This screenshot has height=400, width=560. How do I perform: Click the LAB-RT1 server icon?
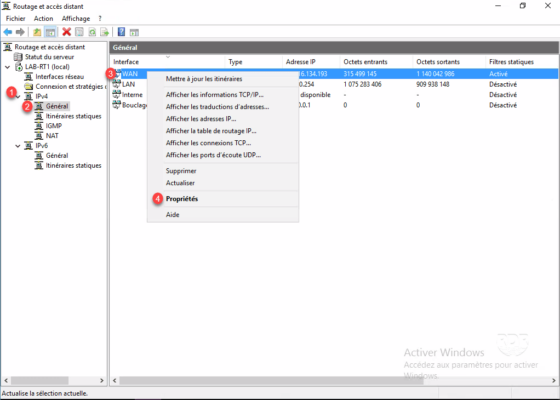[x=19, y=67]
